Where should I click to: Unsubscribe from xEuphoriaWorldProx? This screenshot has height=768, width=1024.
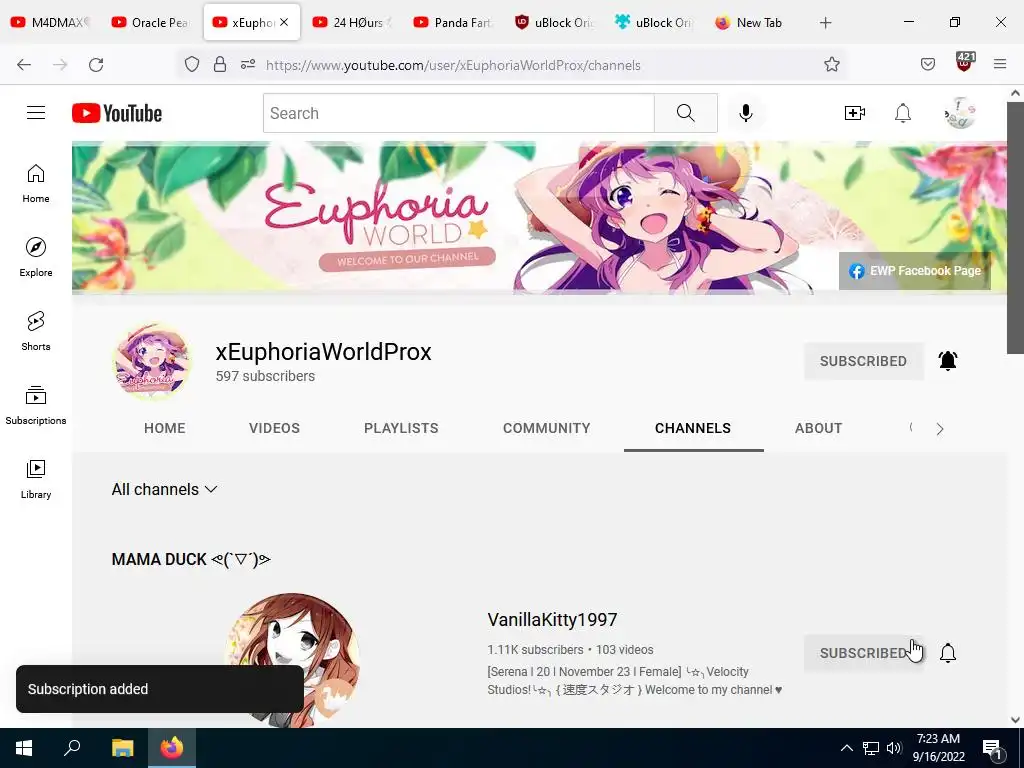click(863, 361)
